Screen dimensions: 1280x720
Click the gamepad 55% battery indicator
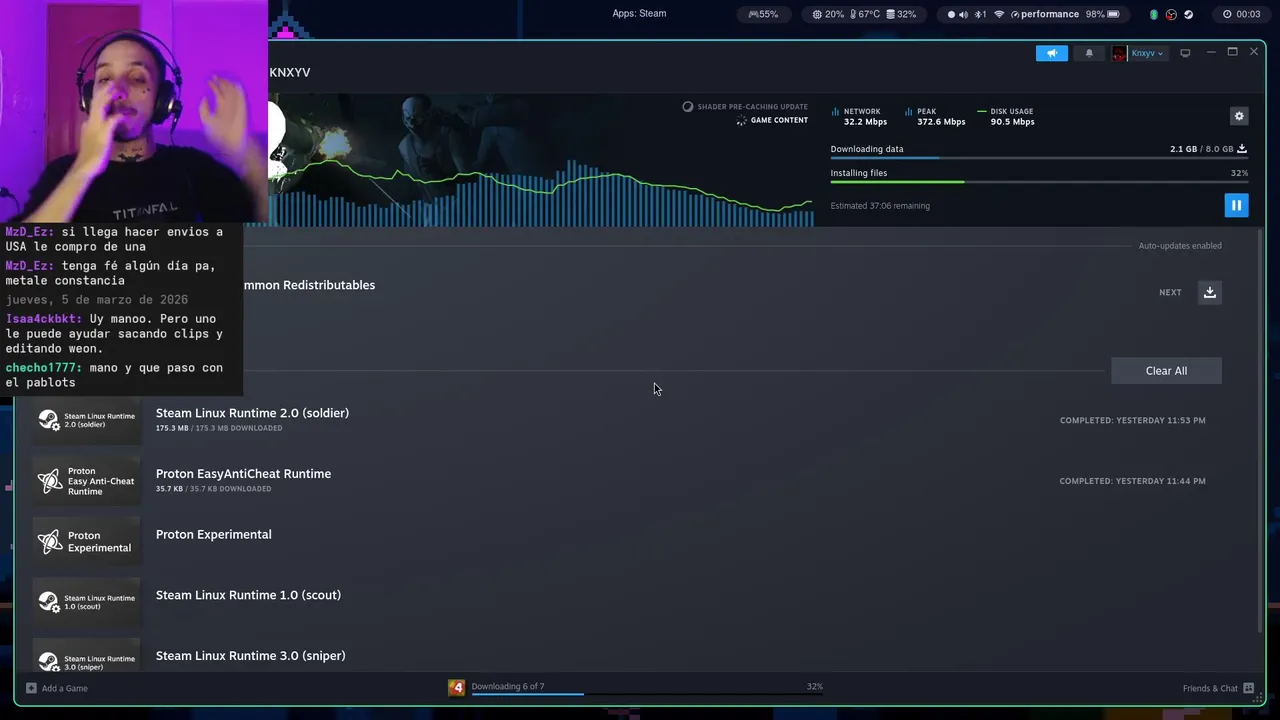pos(762,14)
